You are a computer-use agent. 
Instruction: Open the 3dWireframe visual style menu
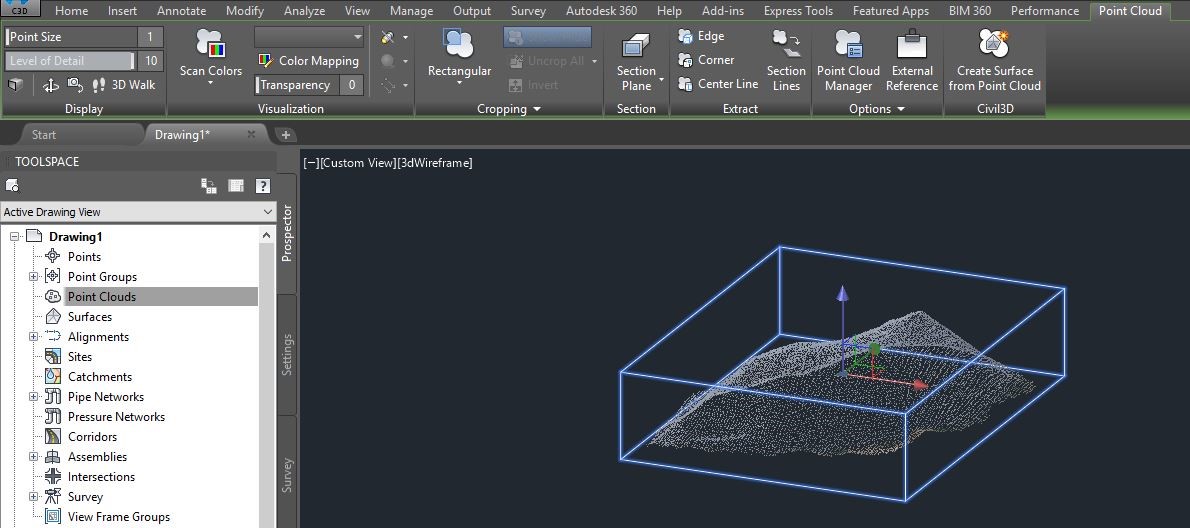[435, 163]
